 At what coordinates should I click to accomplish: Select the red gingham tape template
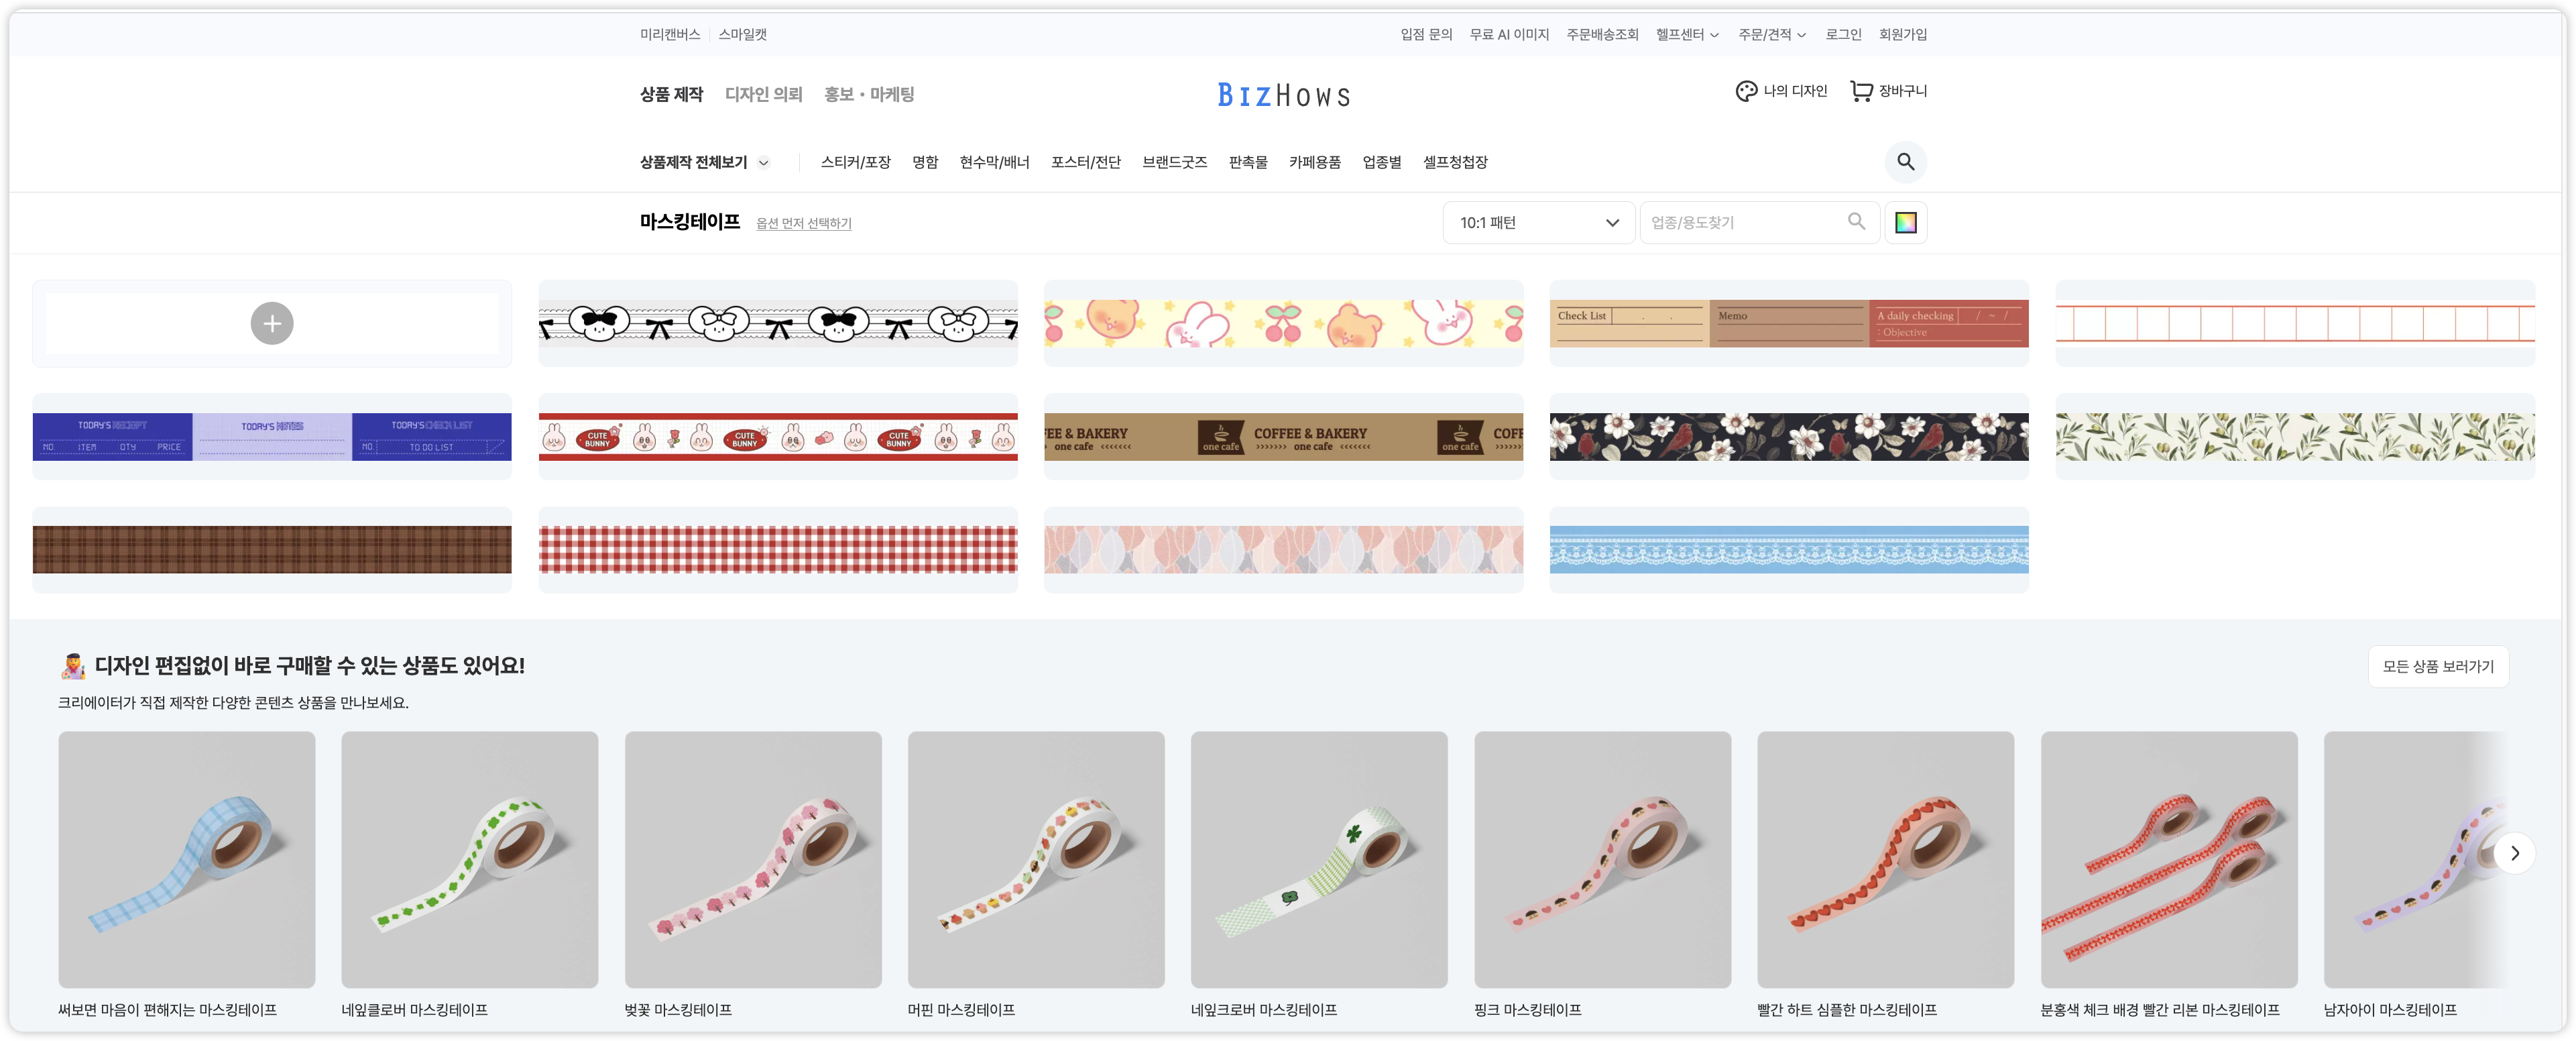pos(778,550)
